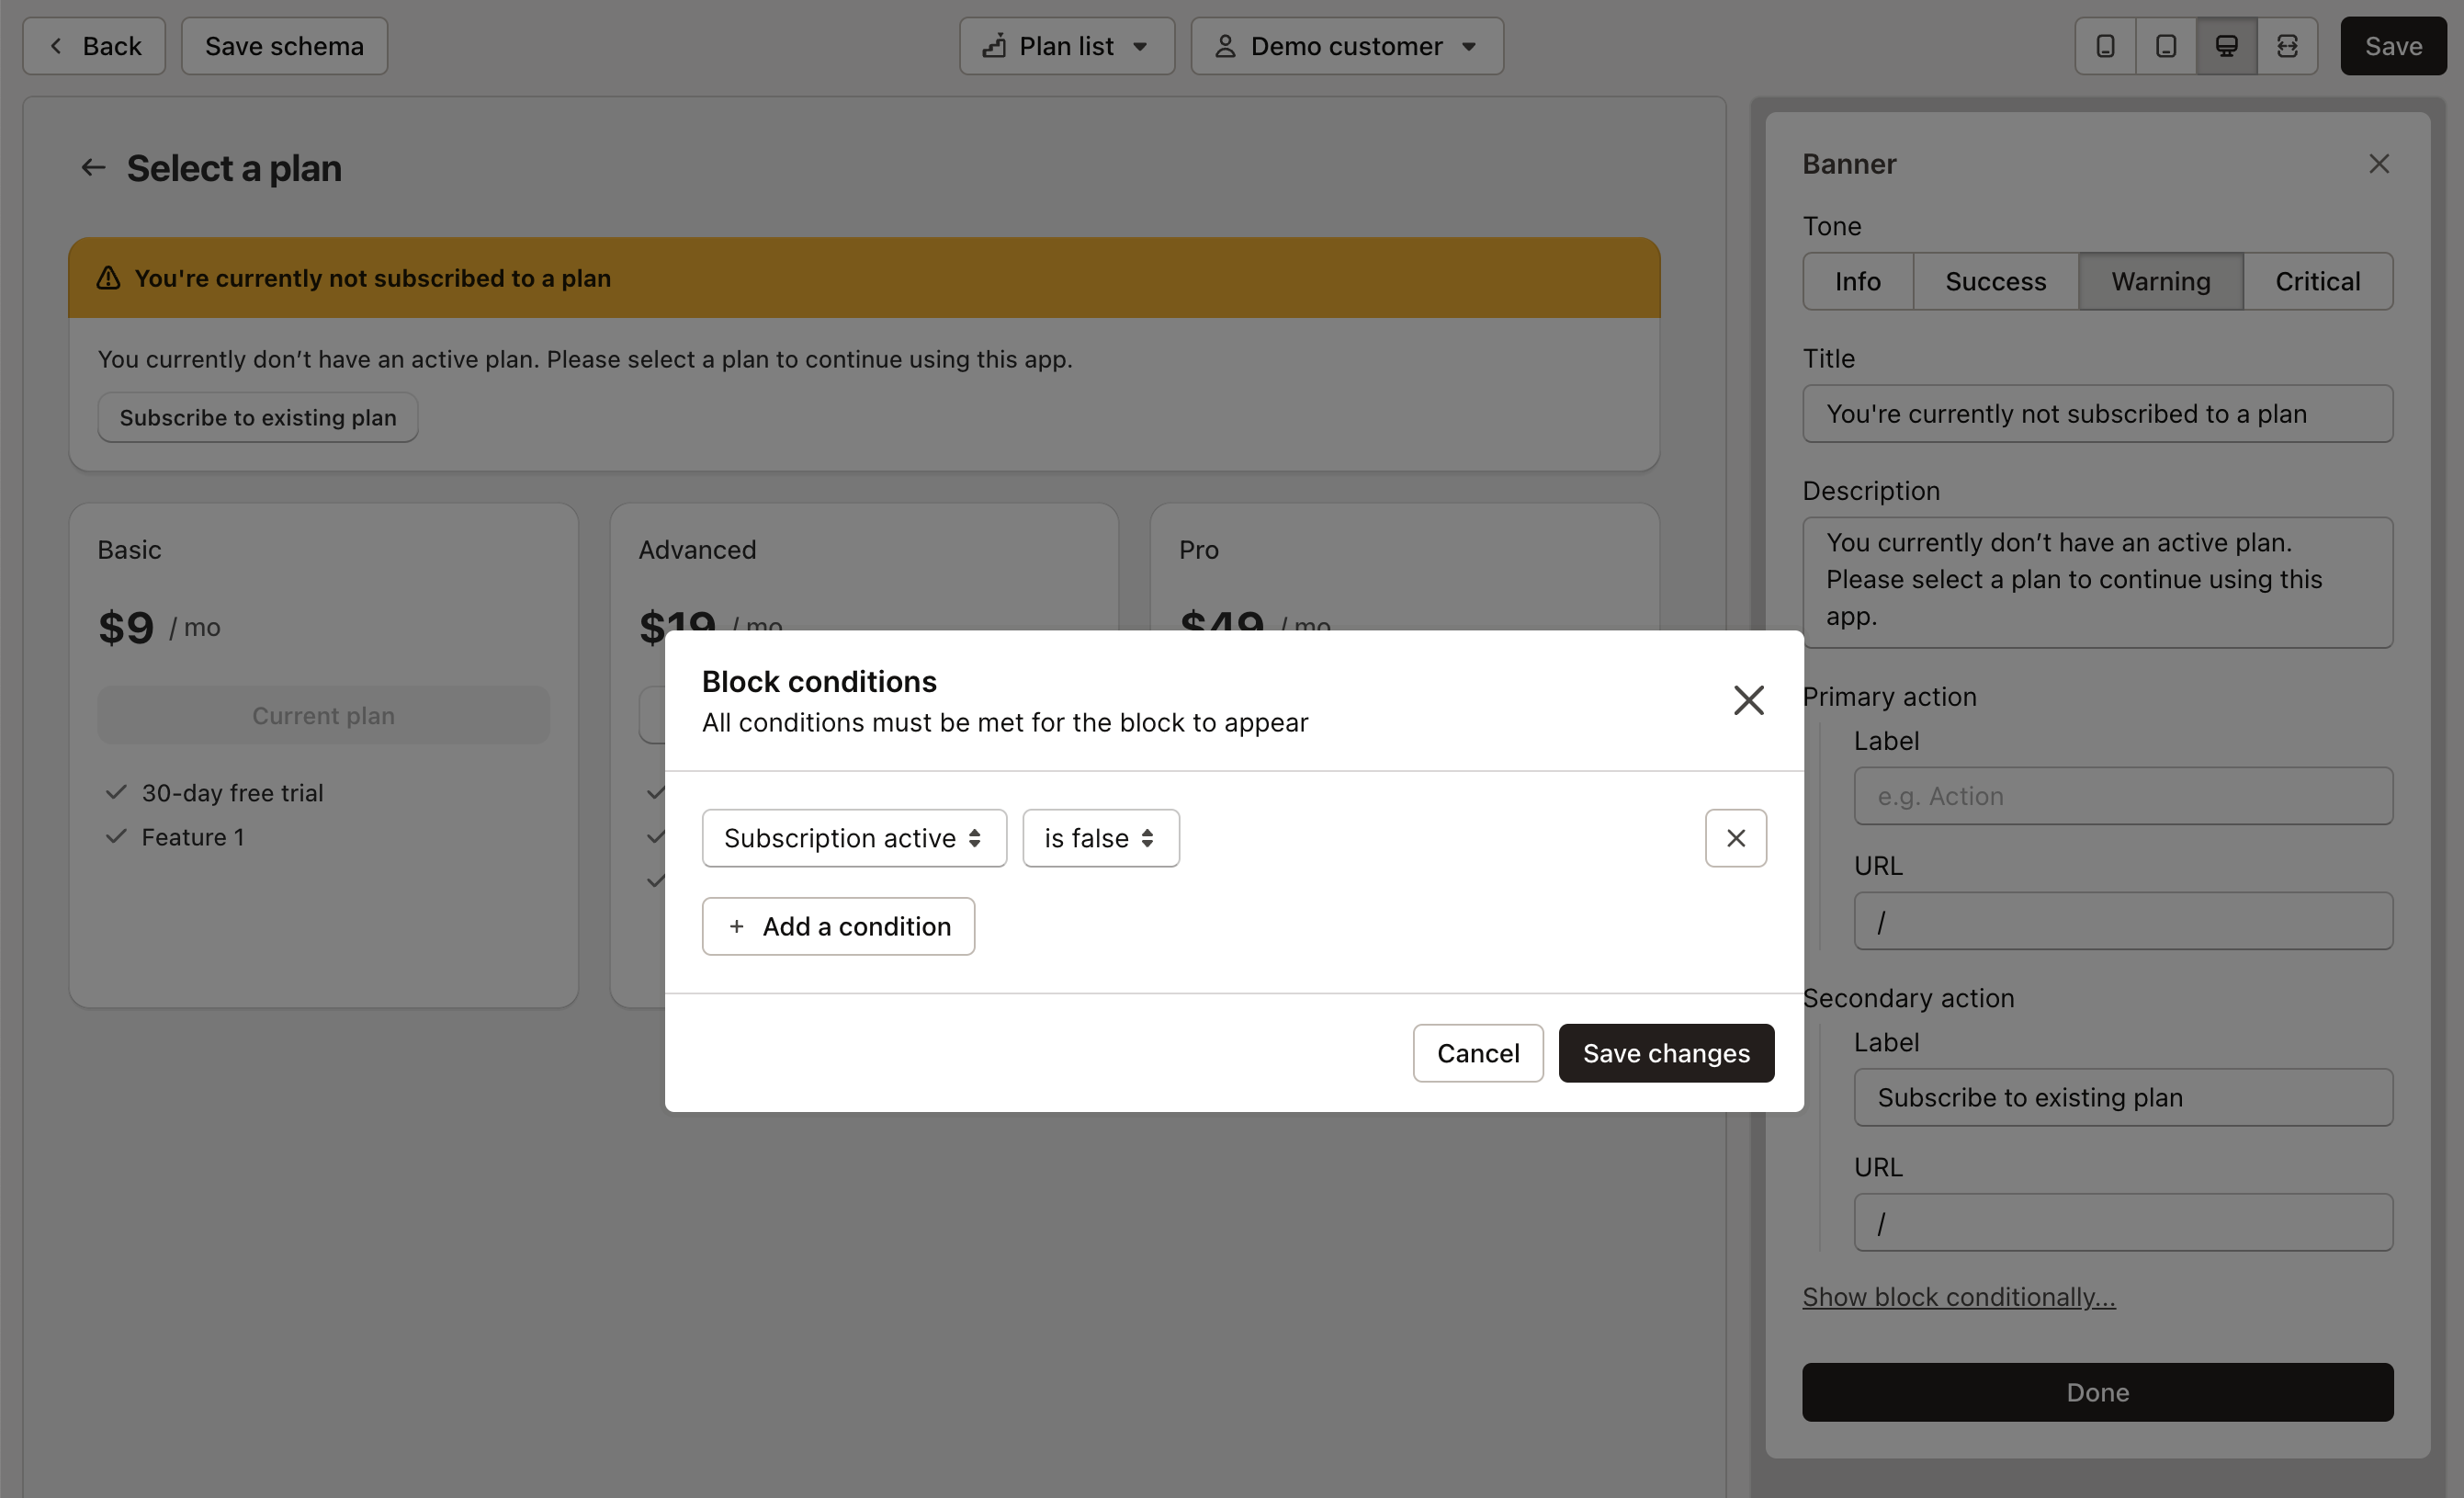Click the close icon on block conditions modal

tap(1749, 698)
